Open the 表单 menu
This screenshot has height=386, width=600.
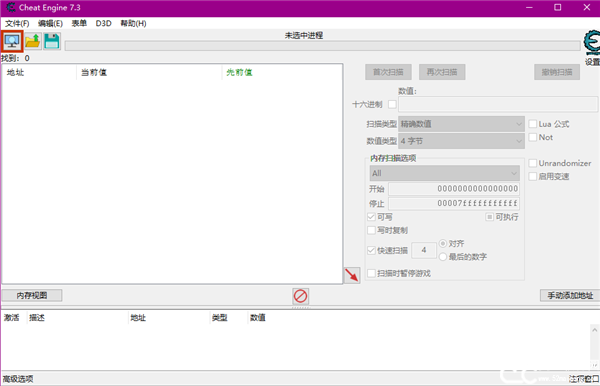[x=79, y=23]
